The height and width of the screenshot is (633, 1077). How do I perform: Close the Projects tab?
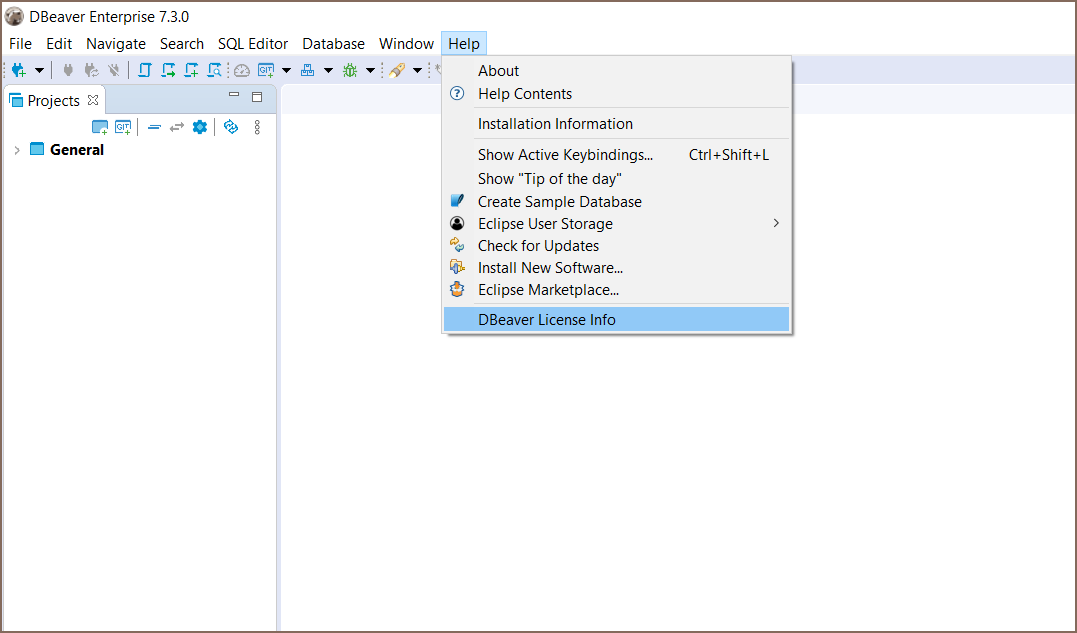pyautogui.click(x=93, y=100)
